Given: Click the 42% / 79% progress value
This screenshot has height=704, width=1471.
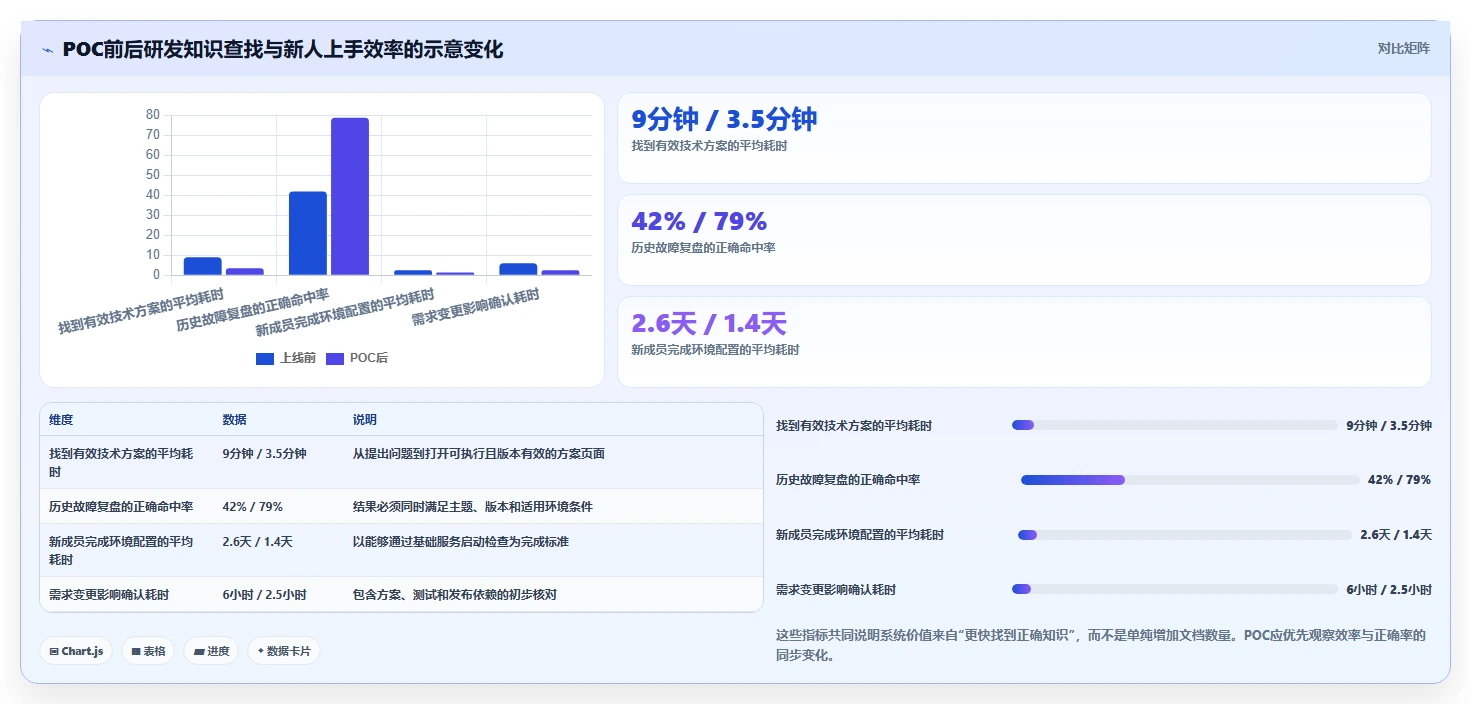Looking at the screenshot, I should click(x=1399, y=480).
